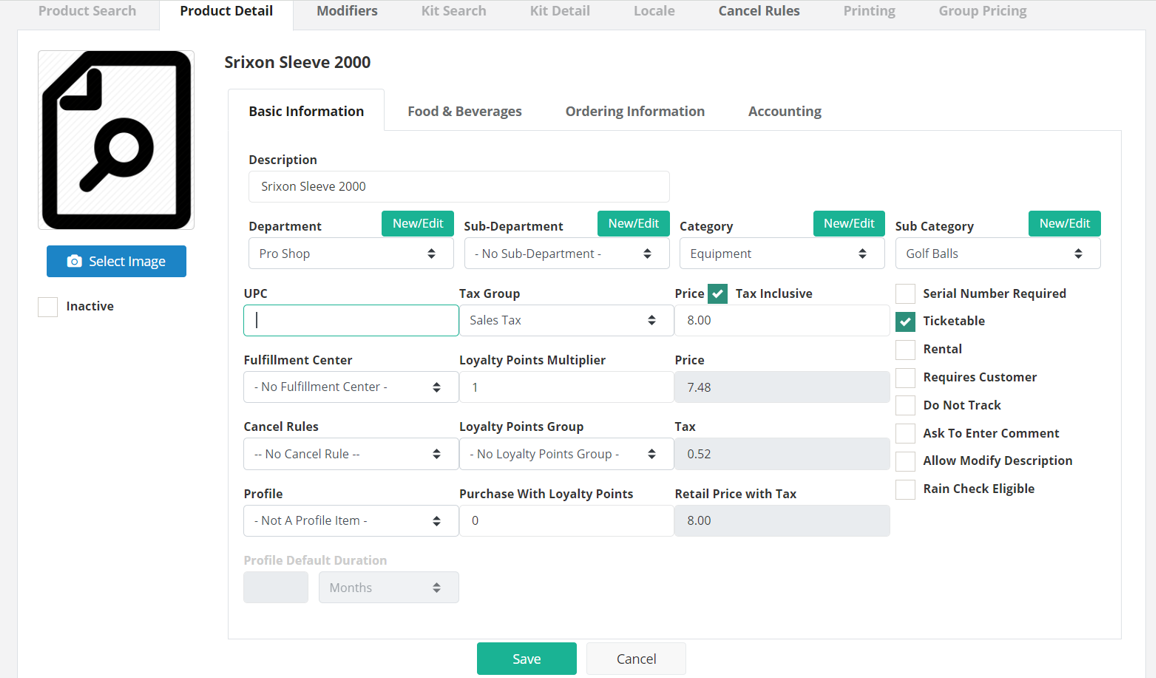Viewport: 1156px width, 678px height.
Task: Click the Select Image button
Action: click(116, 262)
